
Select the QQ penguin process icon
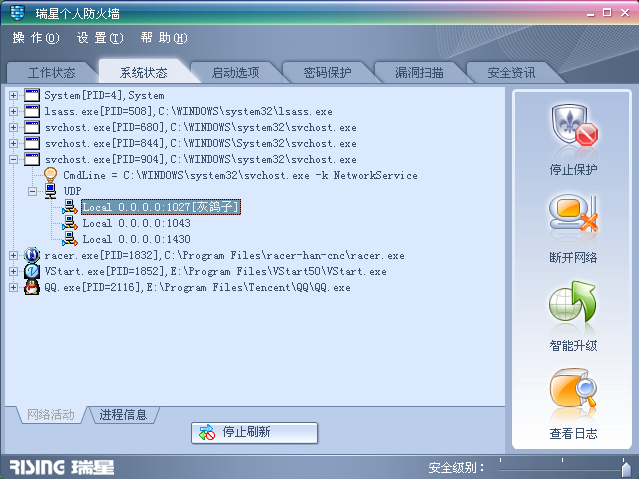point(32,287)
